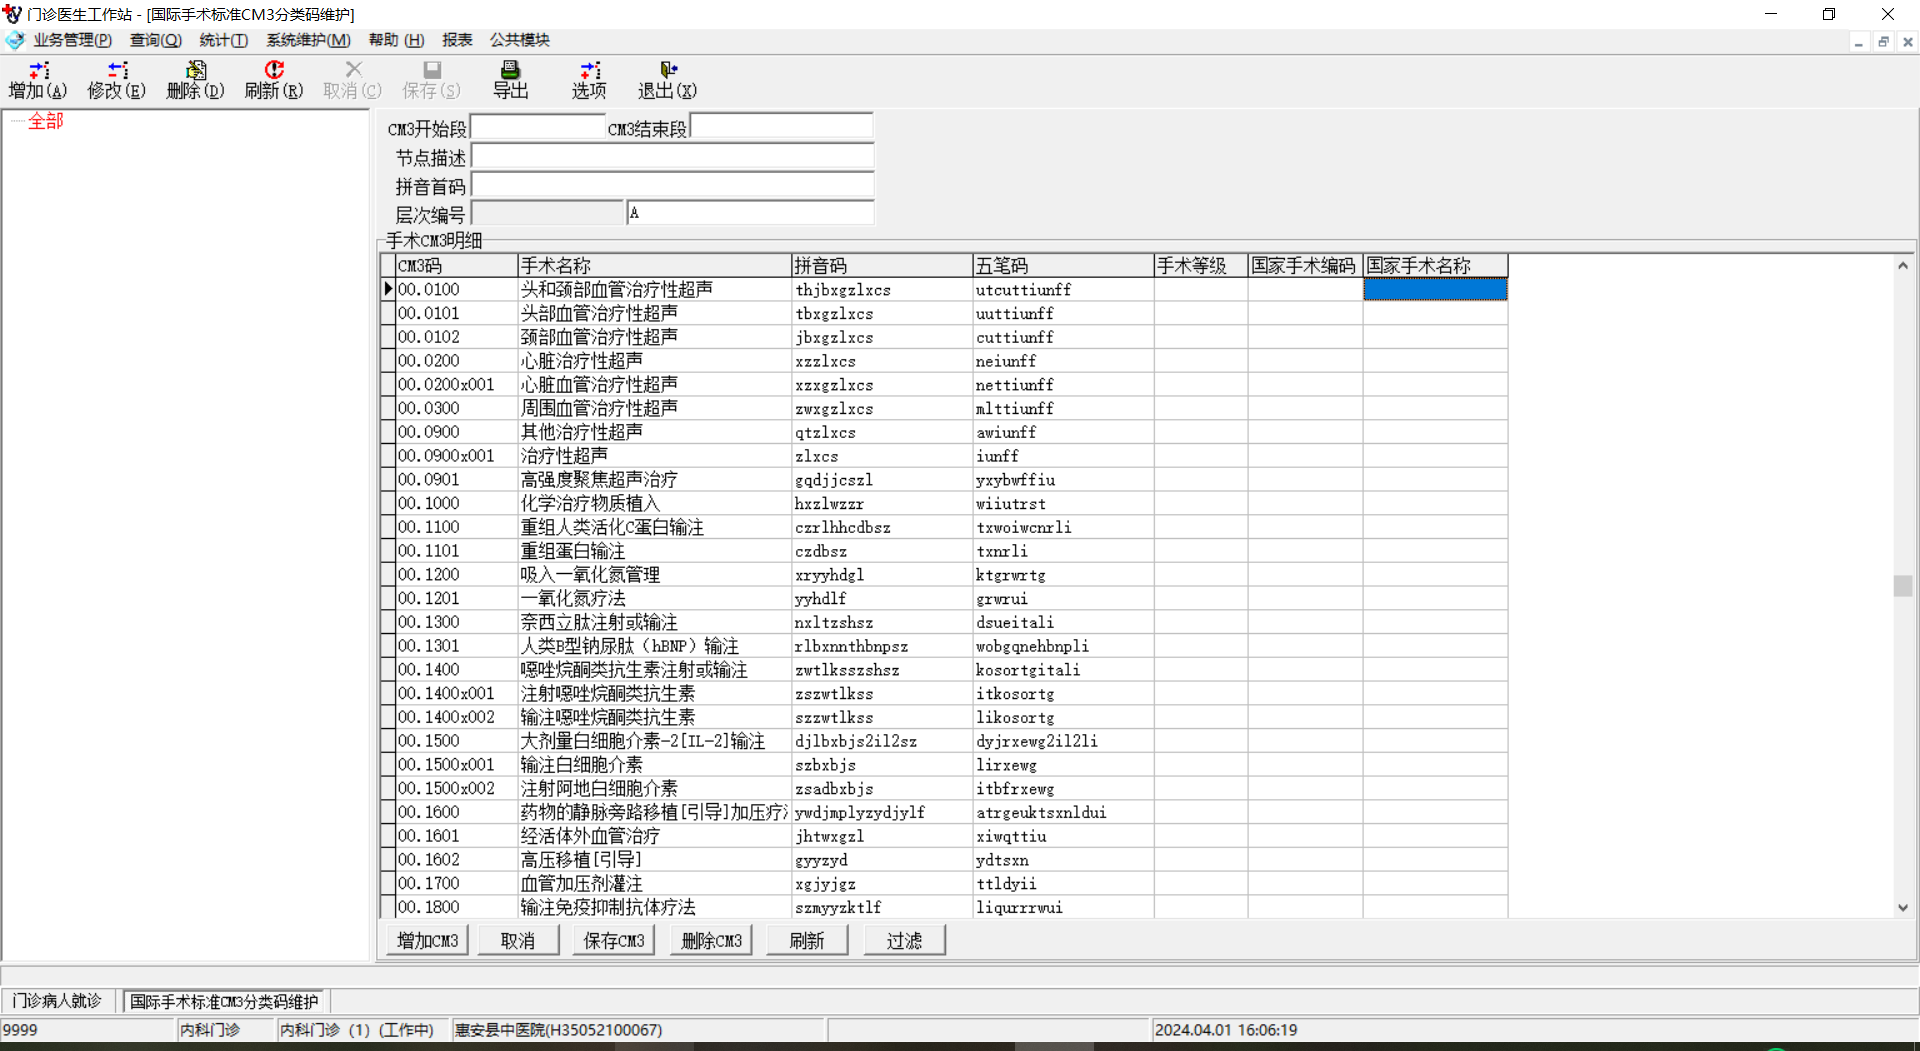Close the inner document window
1920x1051 pixels.
click(1907, 42)
